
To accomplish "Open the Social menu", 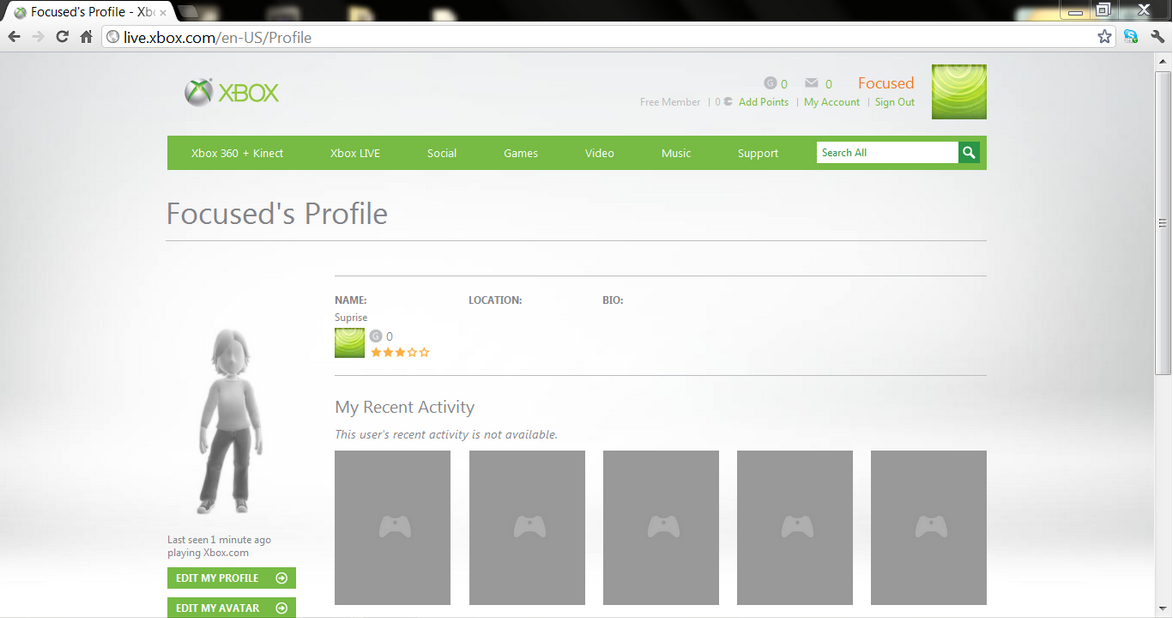I will [x=441, y=153].
